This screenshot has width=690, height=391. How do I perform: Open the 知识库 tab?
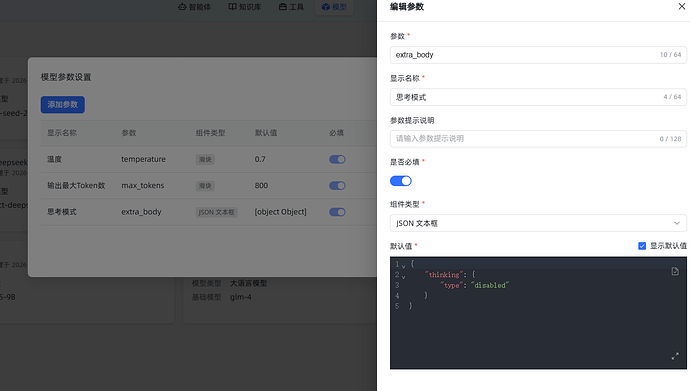tap(245, 7)
